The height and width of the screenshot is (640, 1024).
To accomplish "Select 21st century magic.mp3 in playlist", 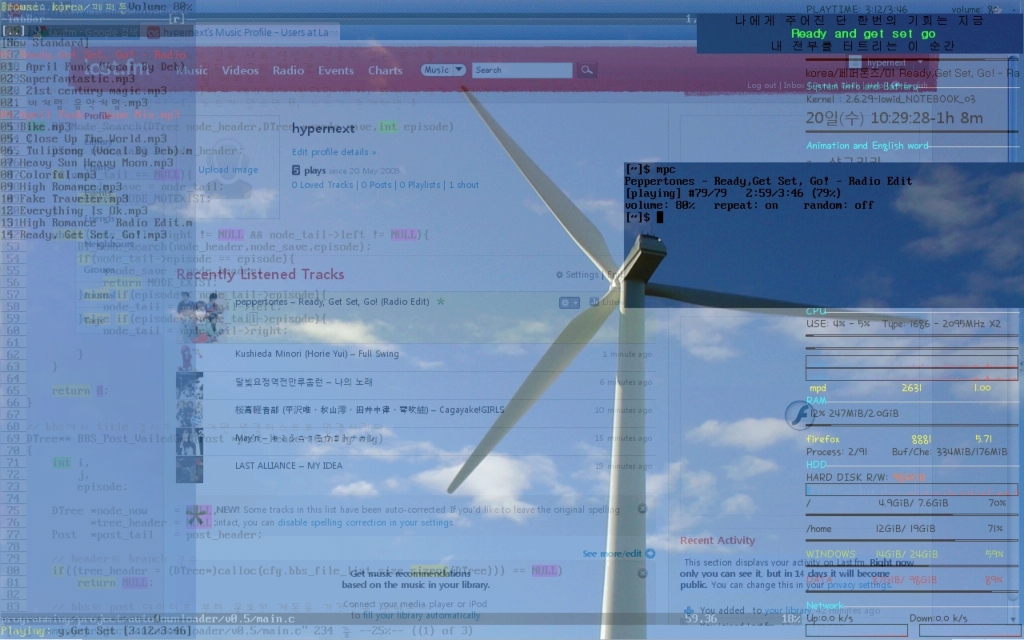I will (84, 91).
